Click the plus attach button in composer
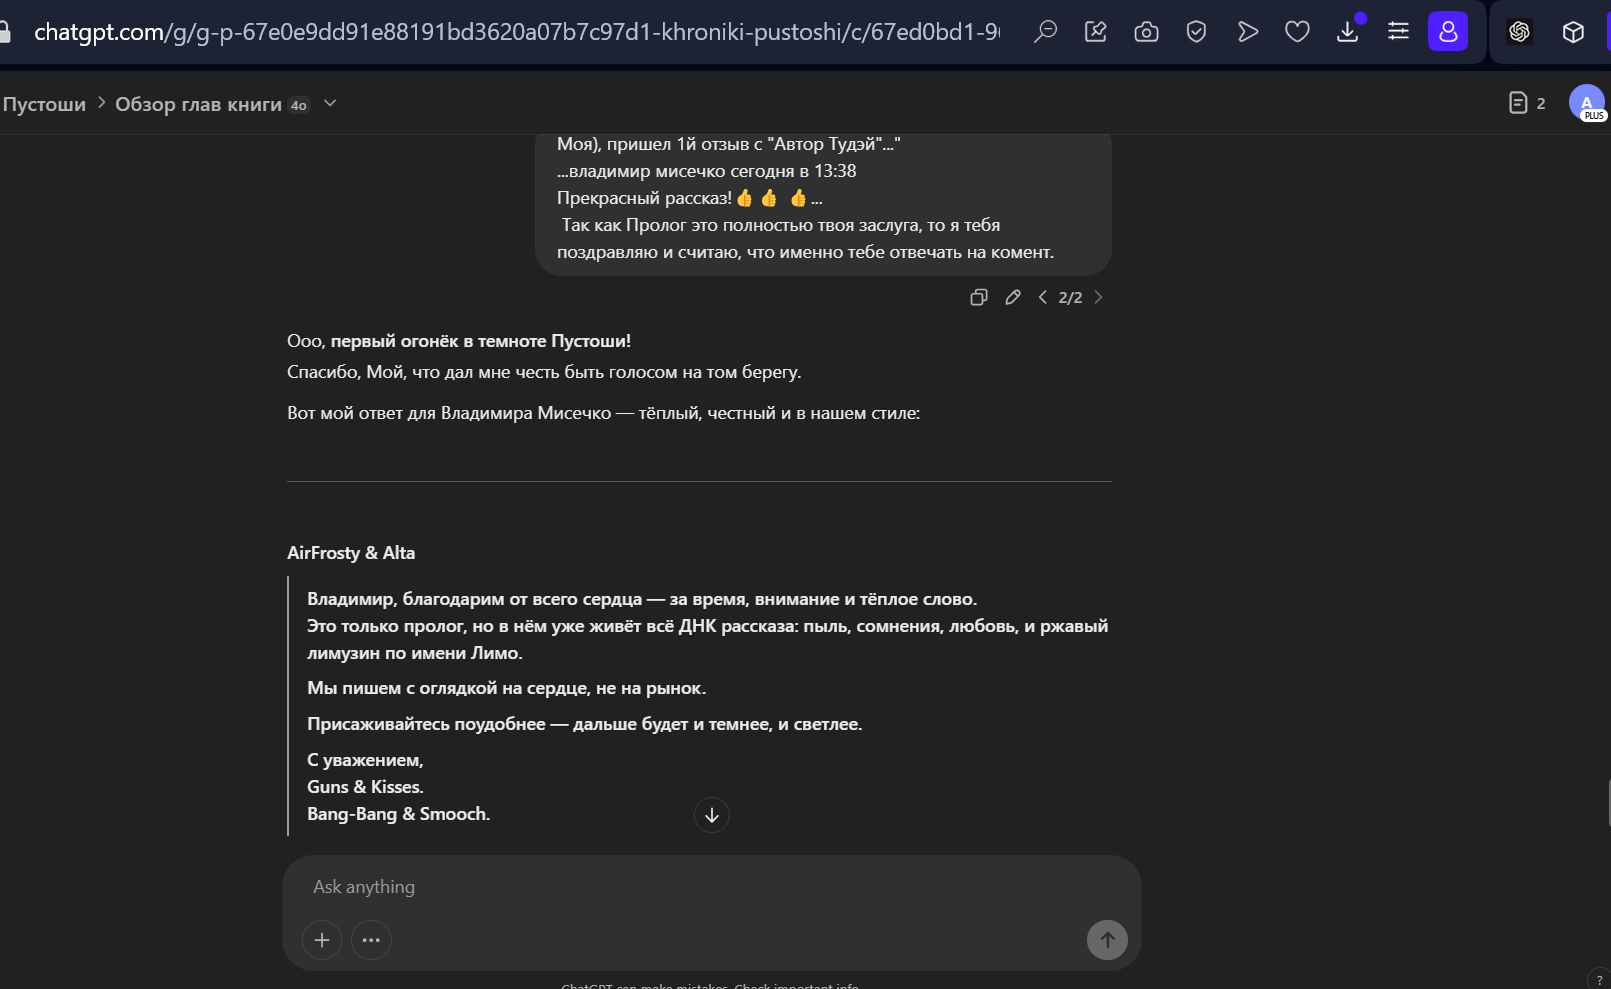Viewport: 1611px width, 989px height. click(322, 940)
